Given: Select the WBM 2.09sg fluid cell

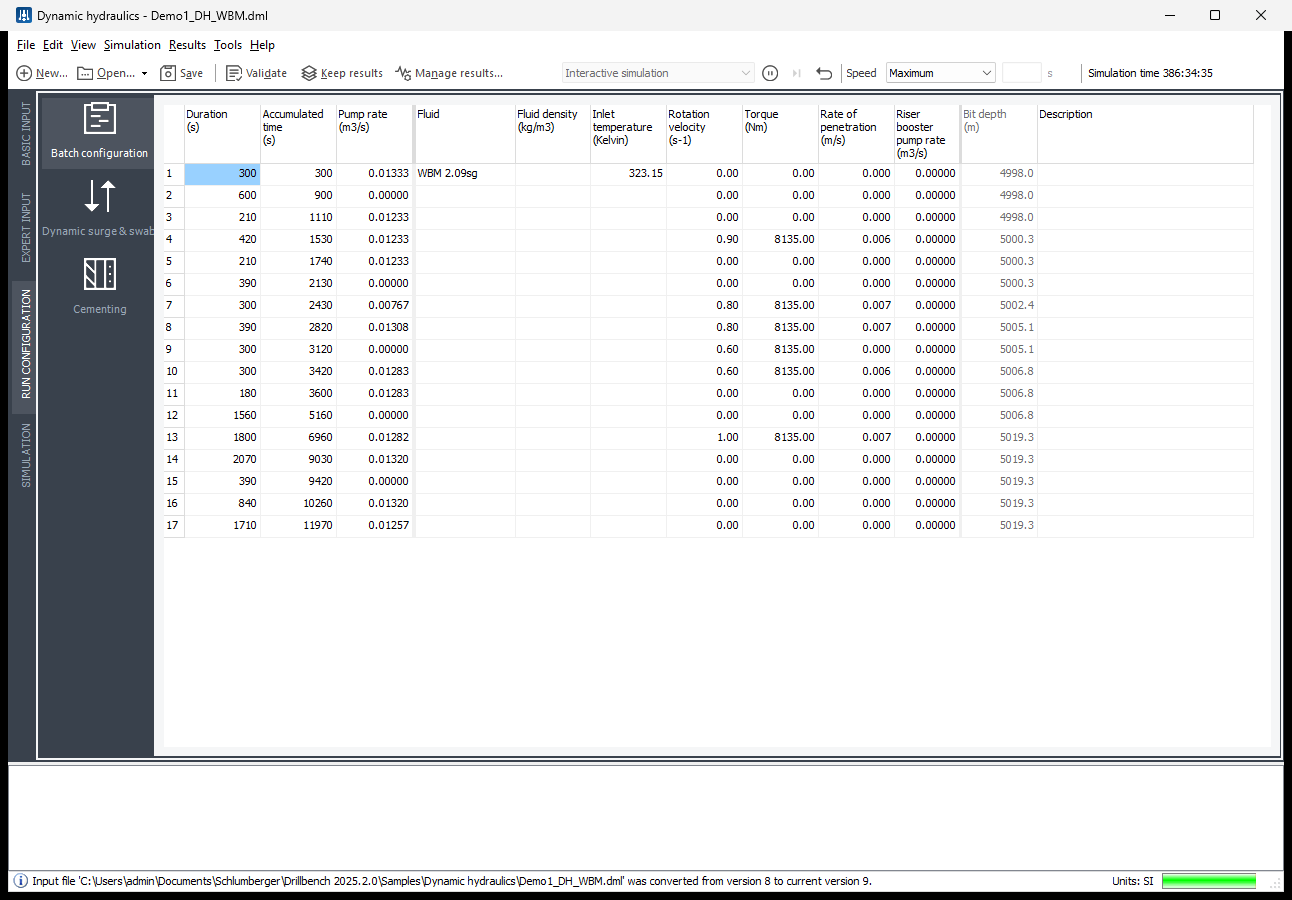Looking at the screenshot, I should pos(464,173).
